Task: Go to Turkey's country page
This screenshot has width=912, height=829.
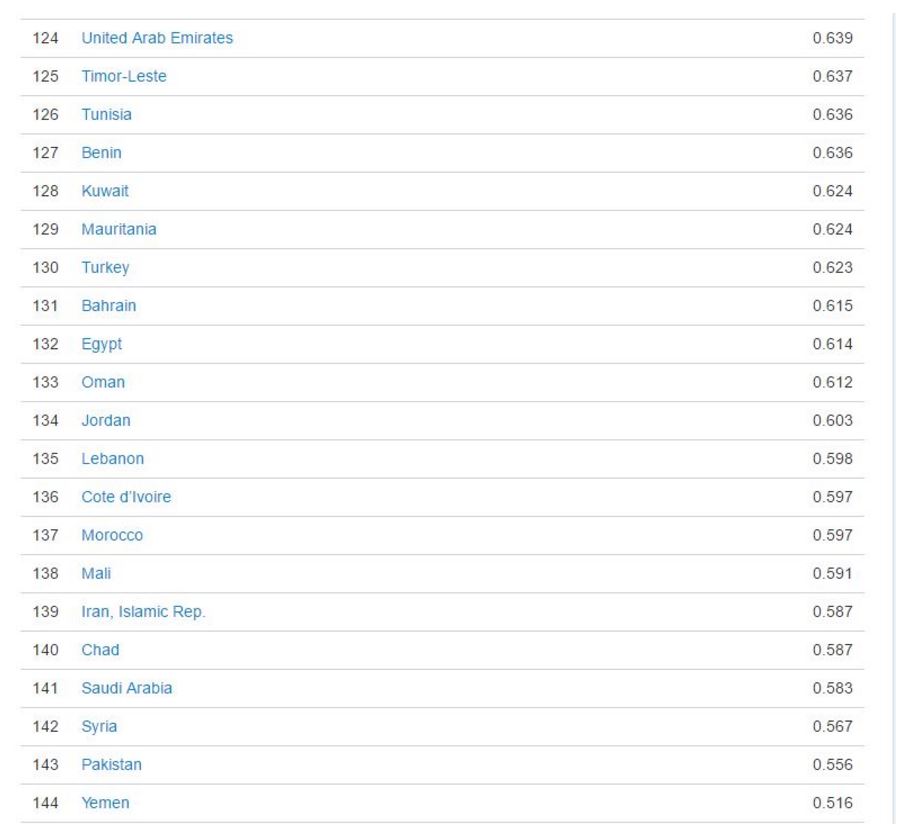Action: 105,268
